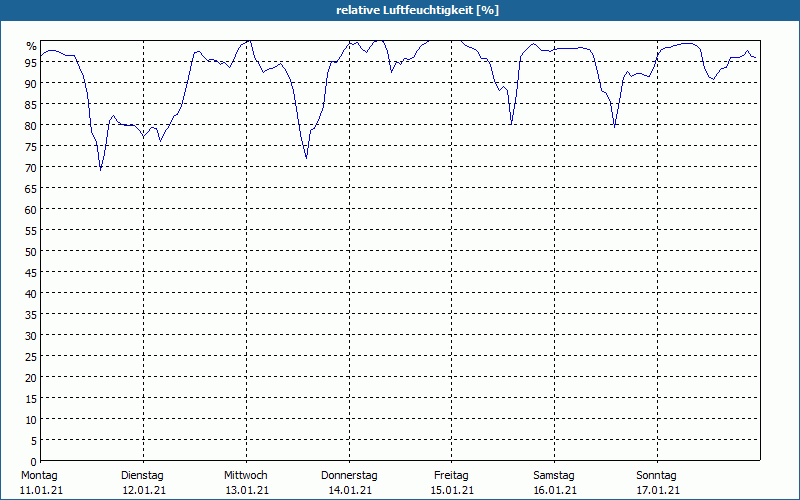This screenshot has width=800, height=500.
Task: Click the 'Samstag' day label
Action: tap(554, 475)
